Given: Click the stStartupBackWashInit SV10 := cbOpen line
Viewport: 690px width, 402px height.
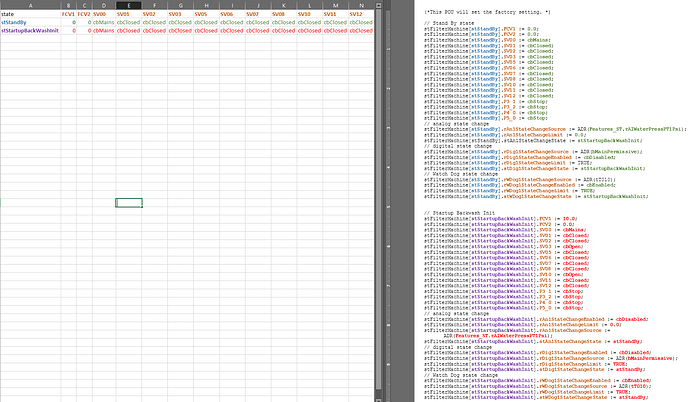Looking at the screenshot, I should pos(504,274).
